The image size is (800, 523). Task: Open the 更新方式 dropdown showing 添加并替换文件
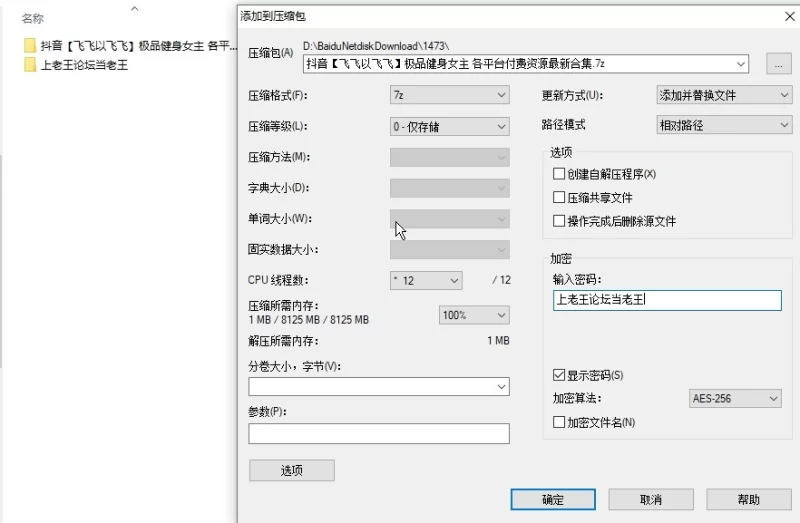click(x=724, y=95)
